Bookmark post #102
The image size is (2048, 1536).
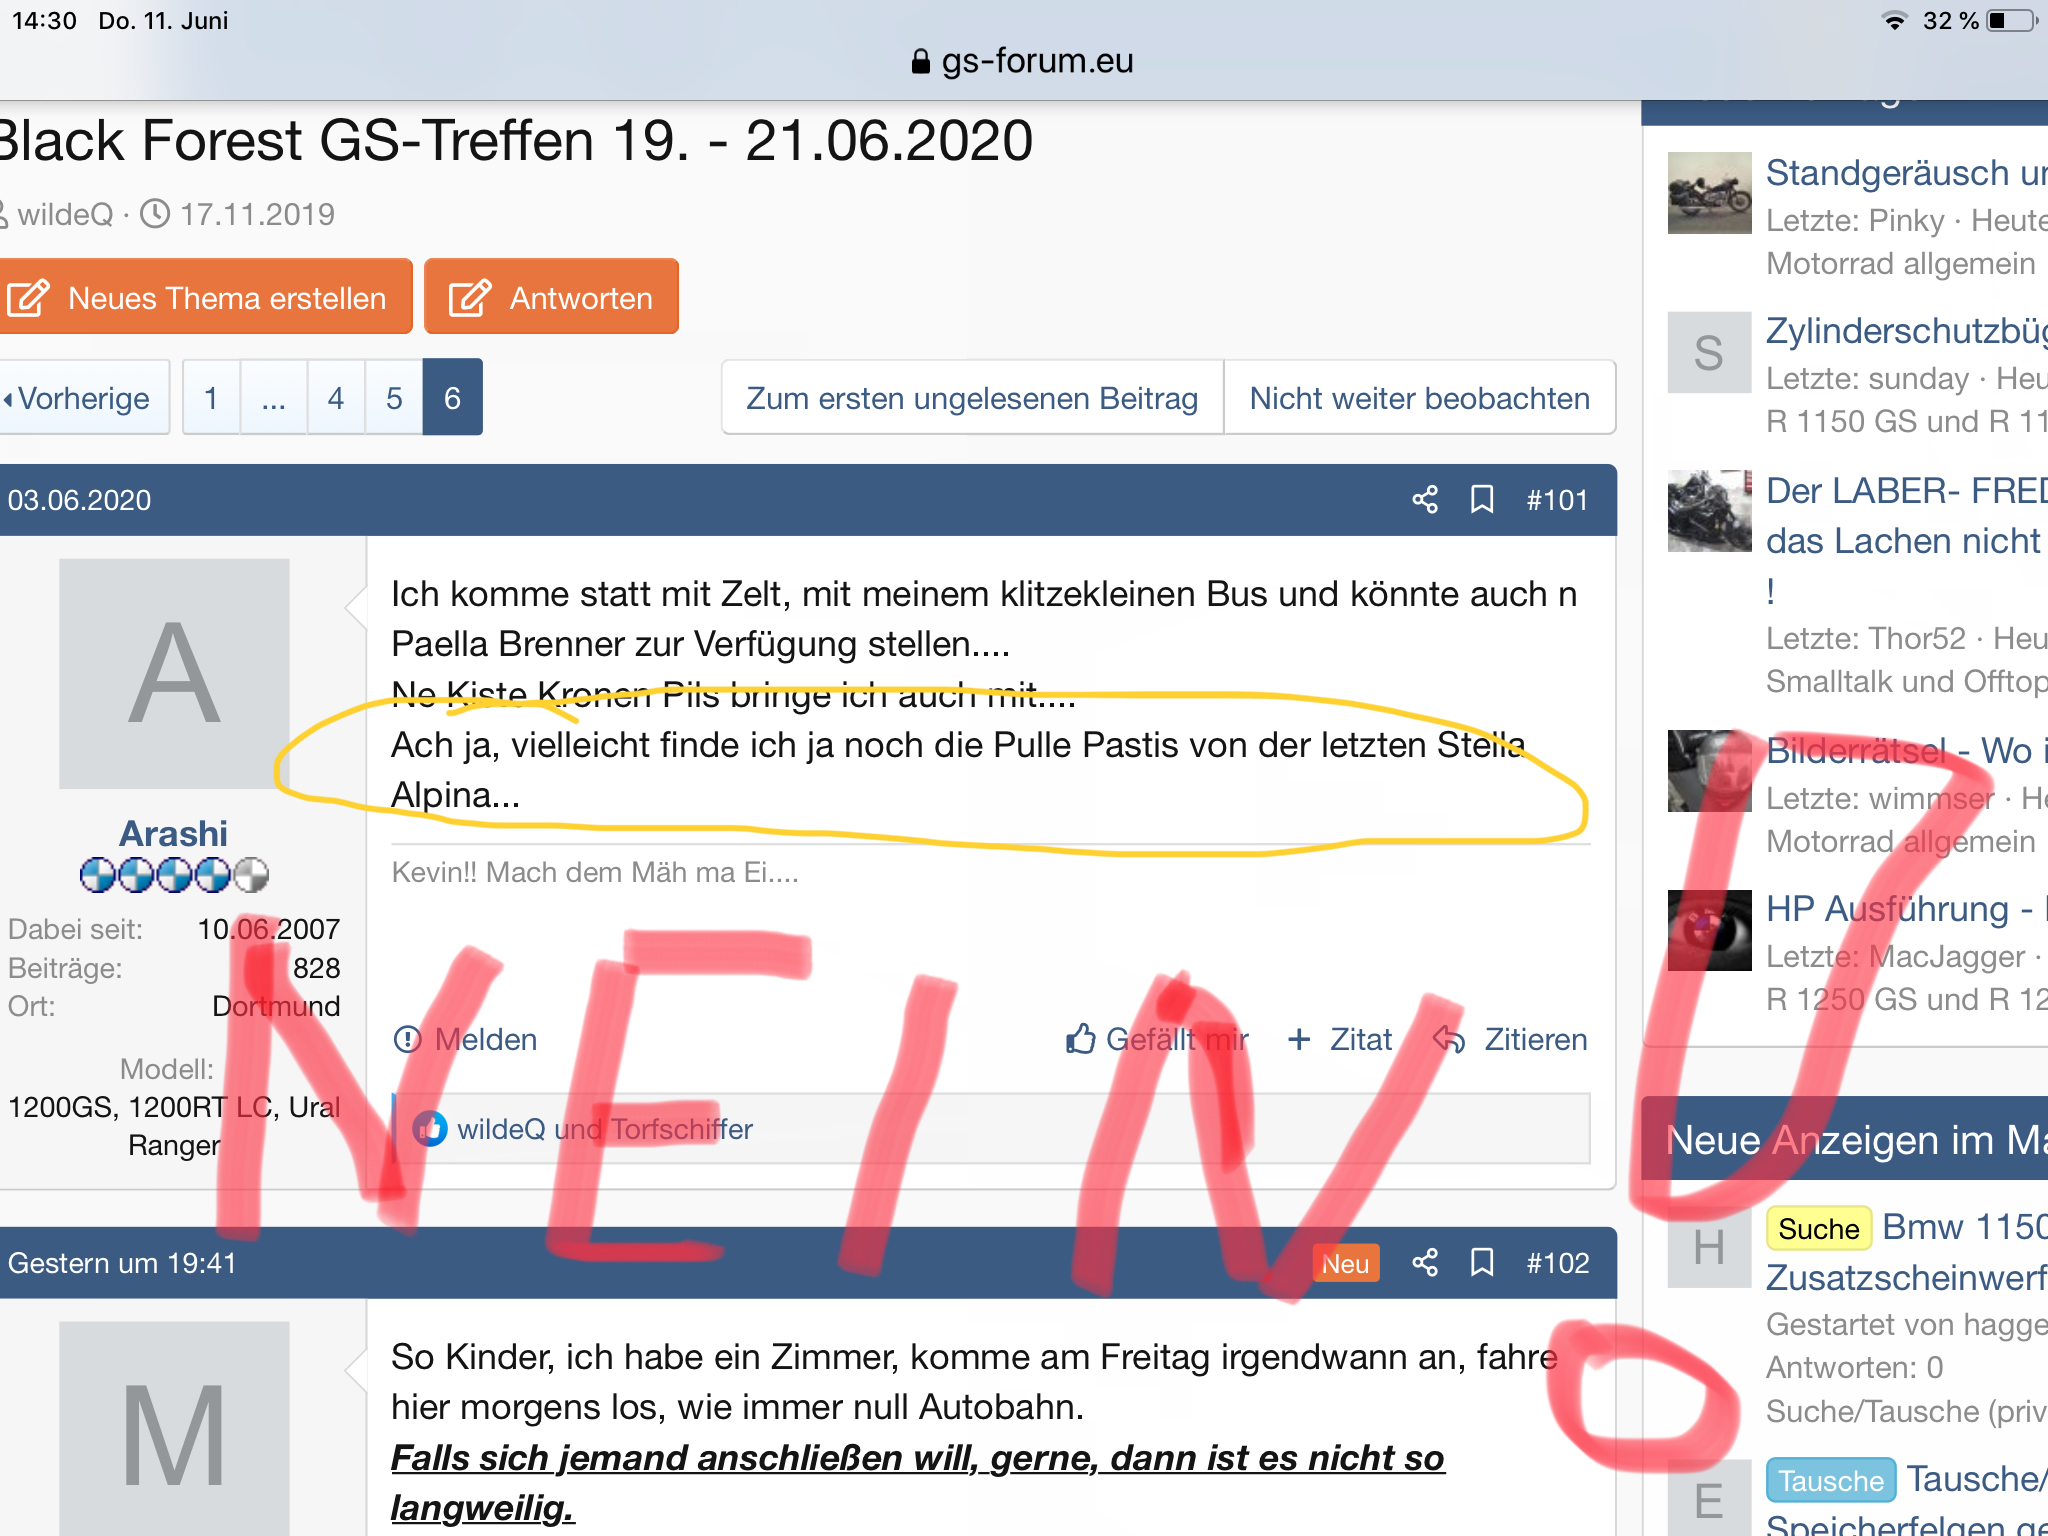[x=1482, y=1263]
